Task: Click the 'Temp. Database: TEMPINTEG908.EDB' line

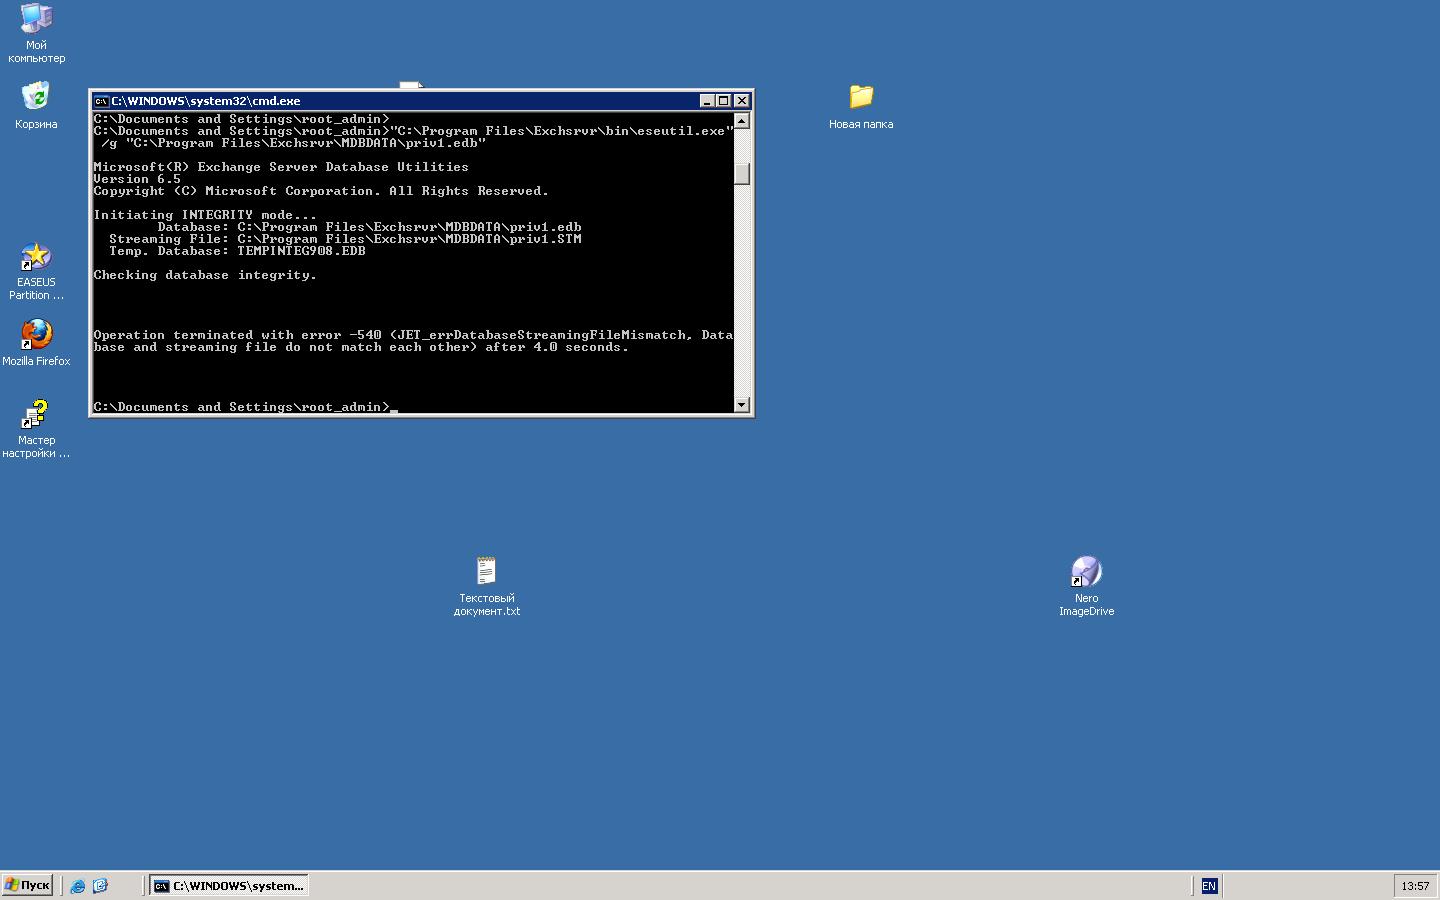Action: 237,251
